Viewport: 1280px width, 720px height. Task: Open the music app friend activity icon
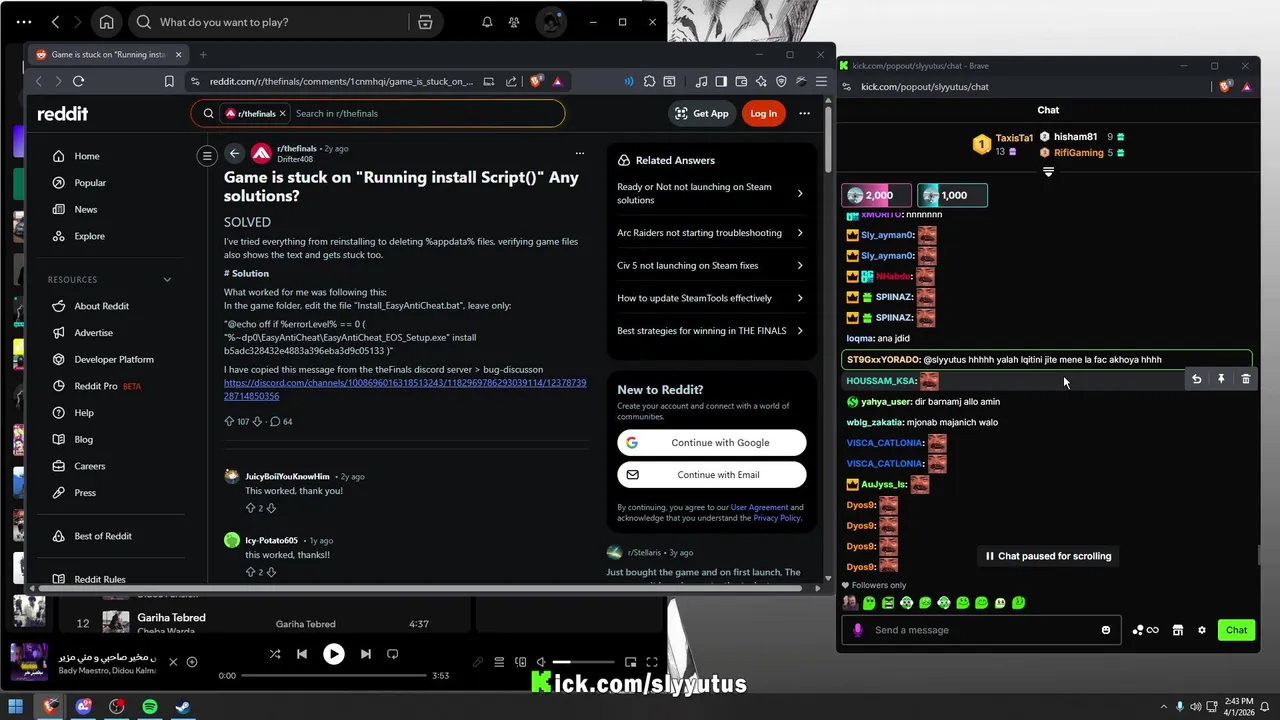(514, 22)
